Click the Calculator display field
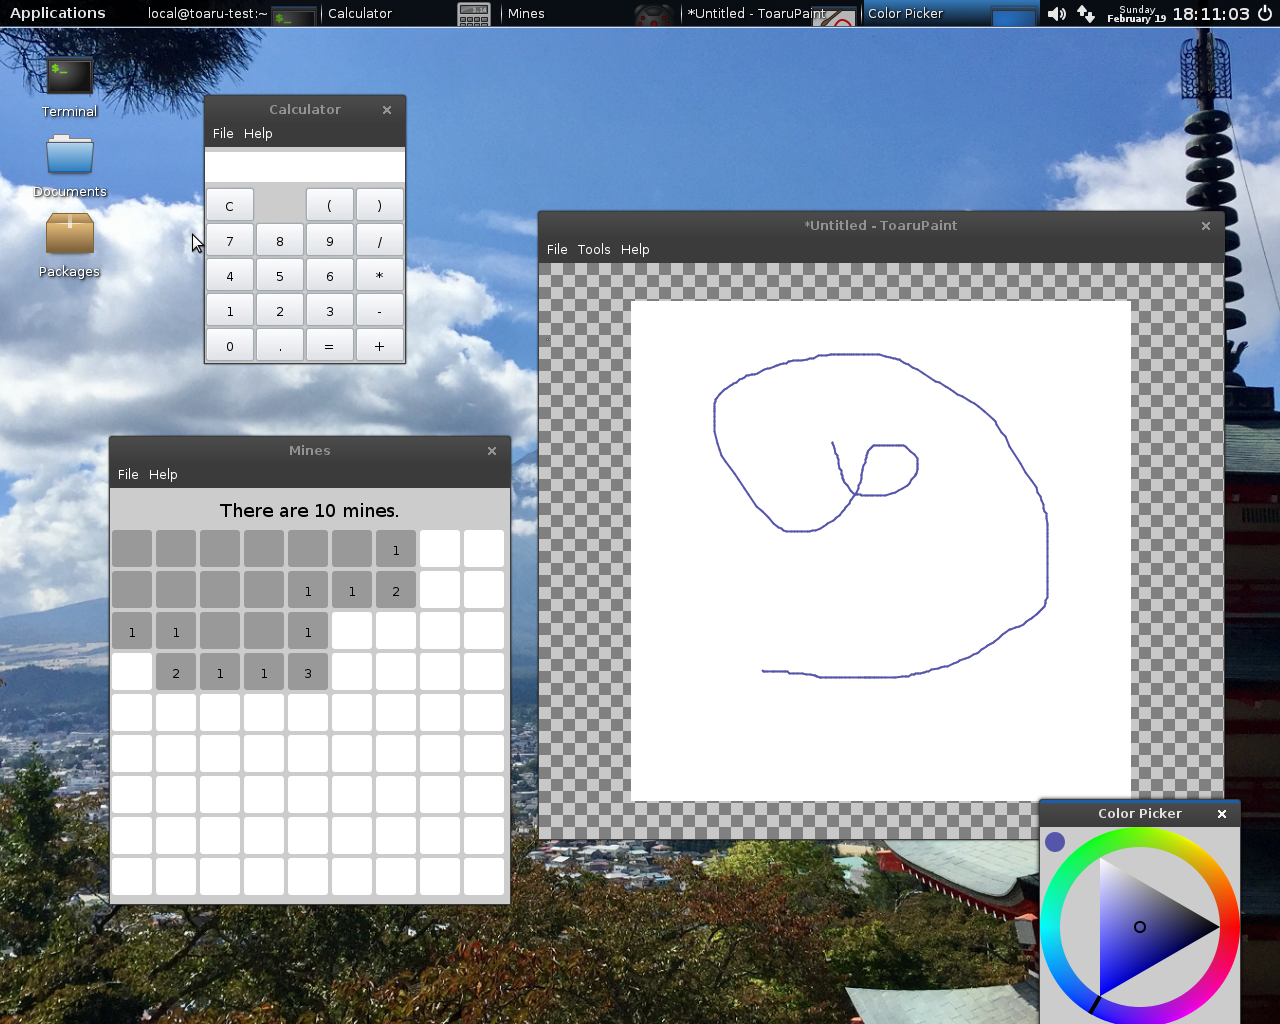This screenshot has height=1024, width=1280. click(305, 166)
